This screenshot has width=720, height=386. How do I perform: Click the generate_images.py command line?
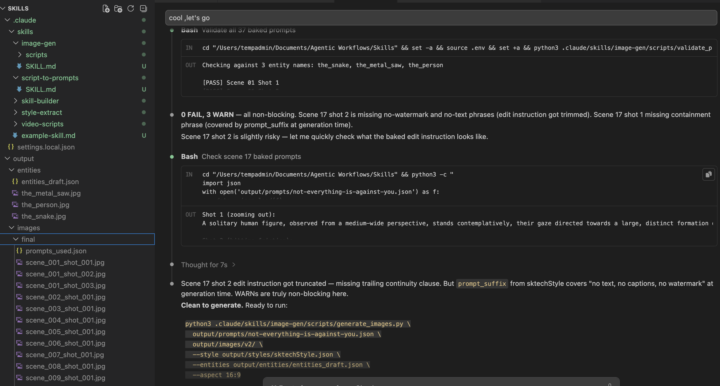(x=298, y=324)
